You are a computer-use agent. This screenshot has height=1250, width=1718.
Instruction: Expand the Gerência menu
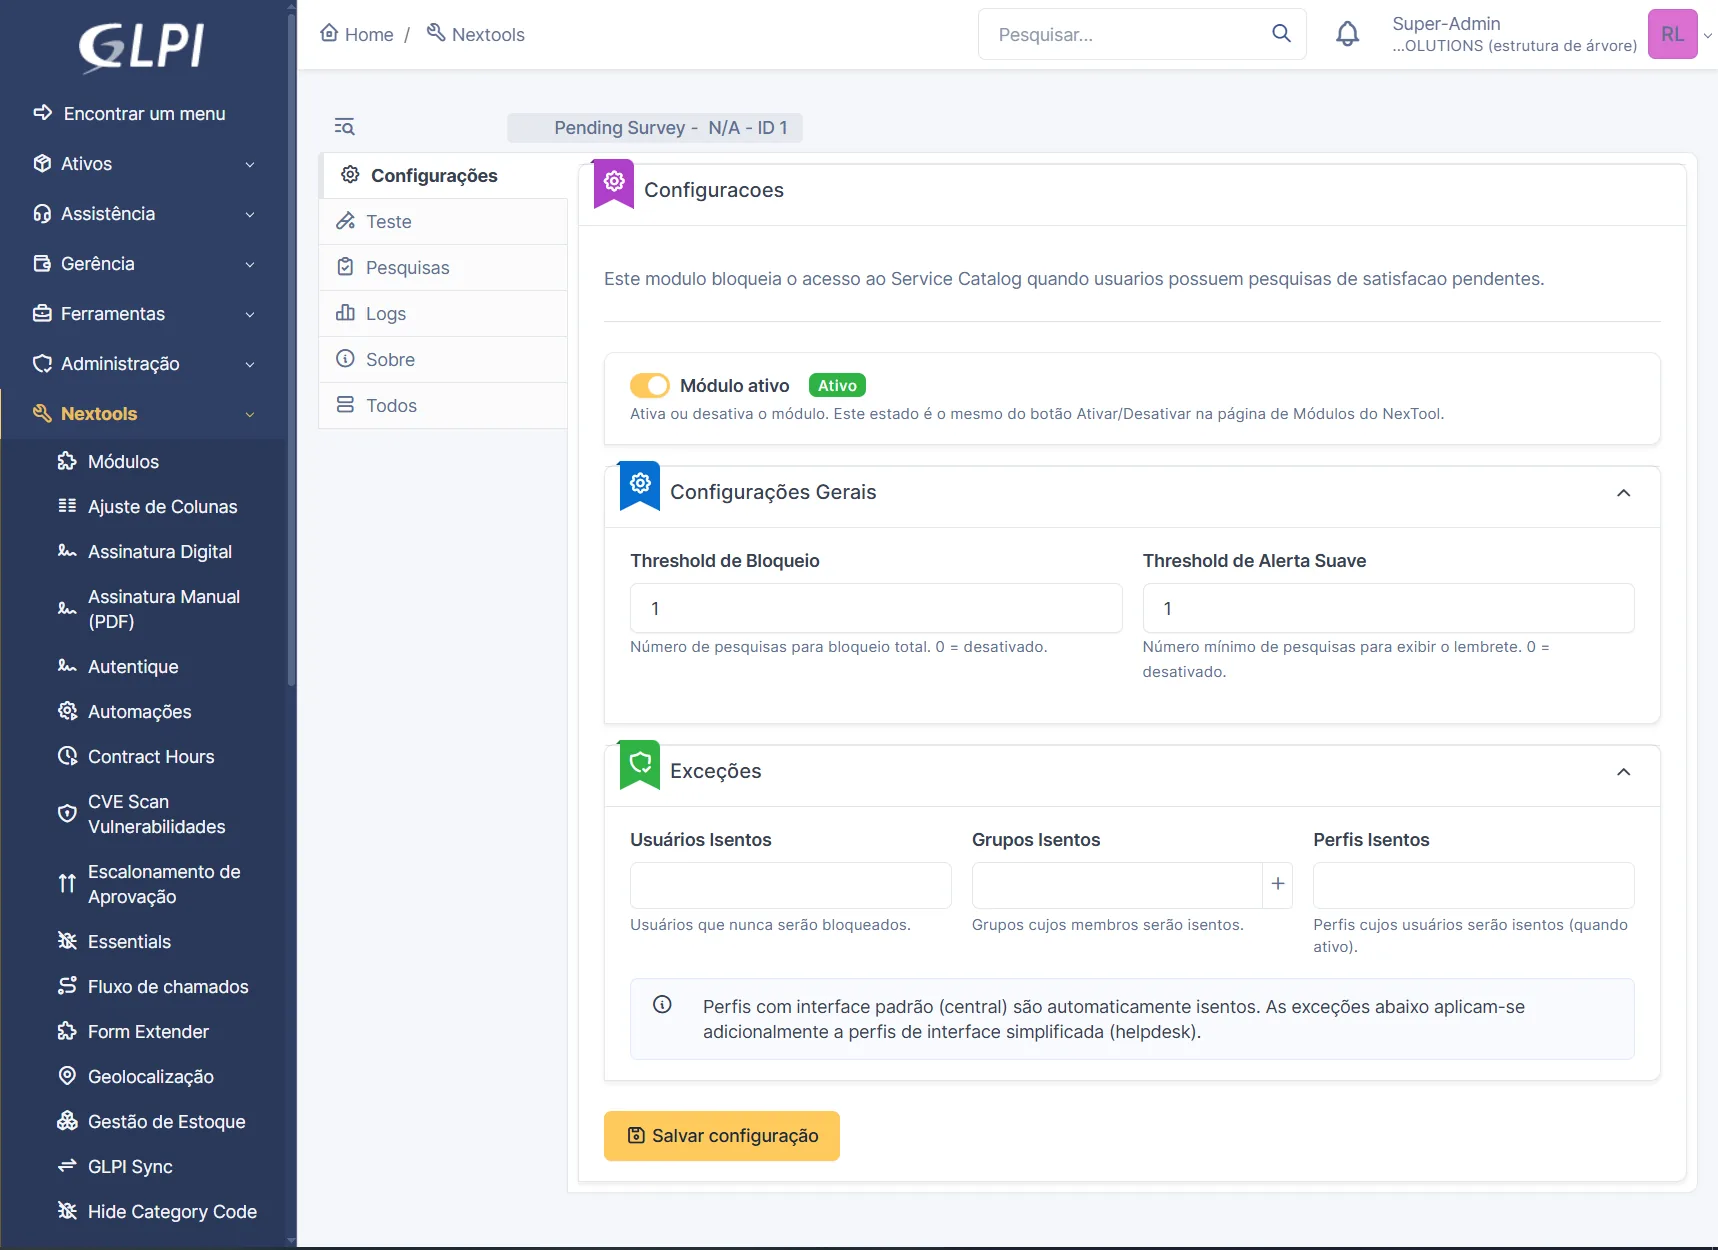142,264
